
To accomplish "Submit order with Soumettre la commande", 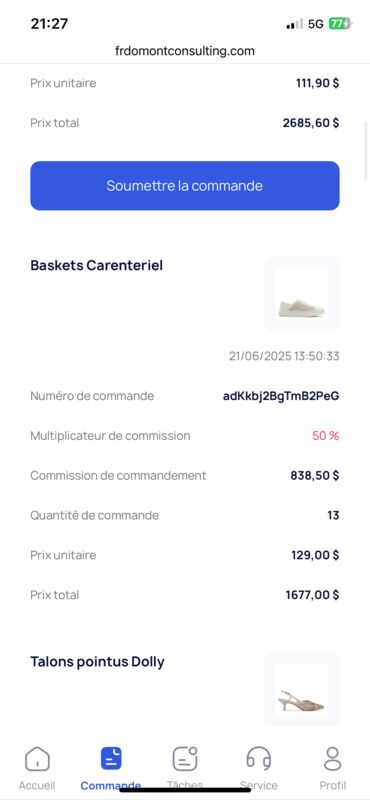I will pos(185,186).
